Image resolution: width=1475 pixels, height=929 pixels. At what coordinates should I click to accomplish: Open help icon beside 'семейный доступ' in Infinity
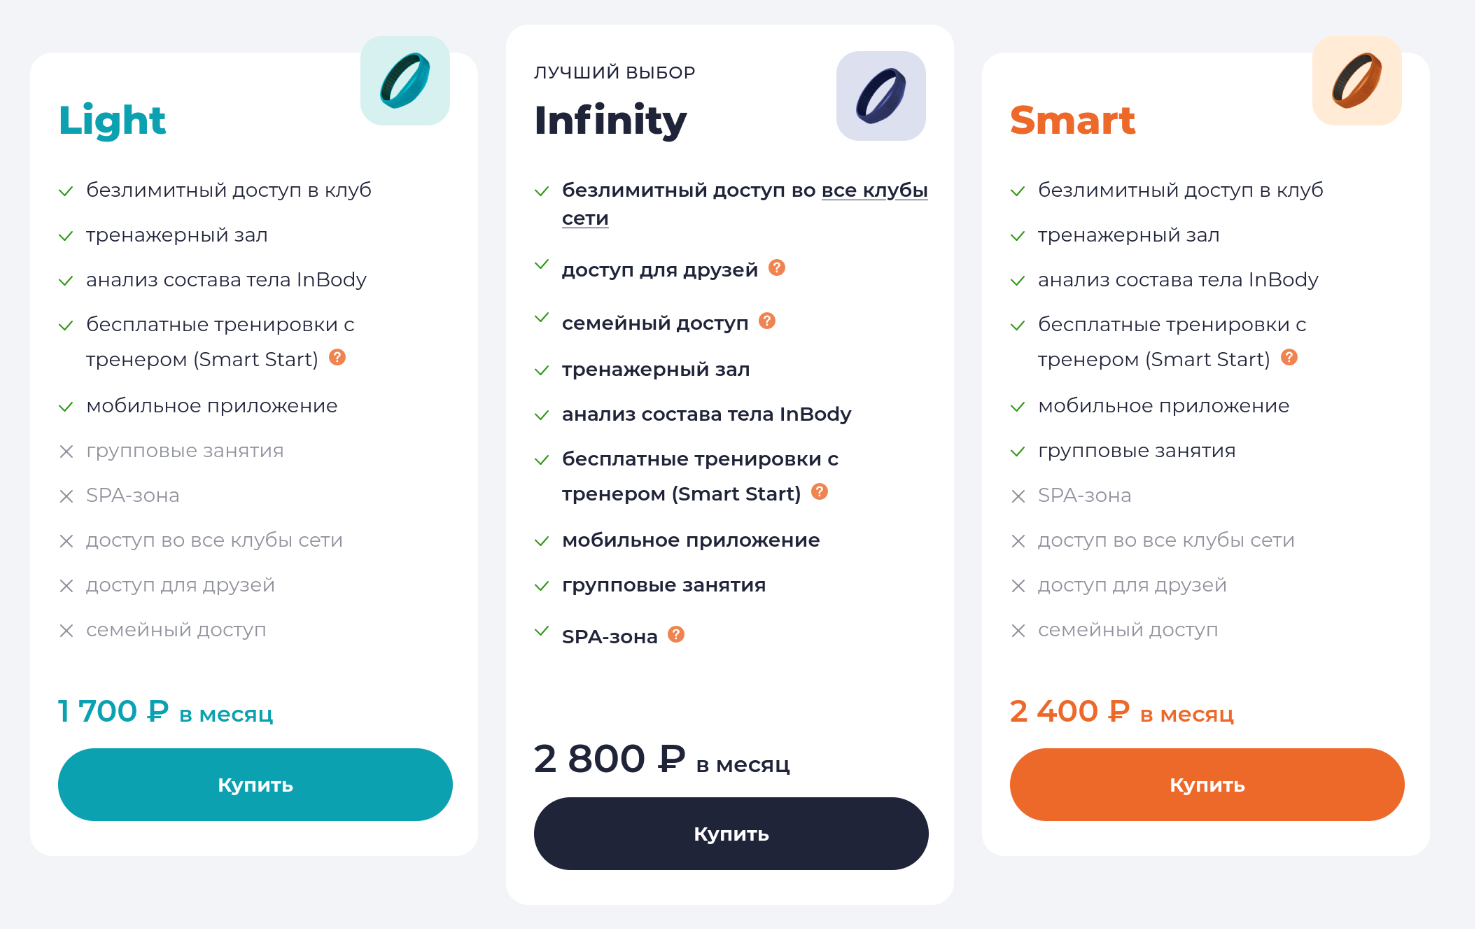pos(767,321)
